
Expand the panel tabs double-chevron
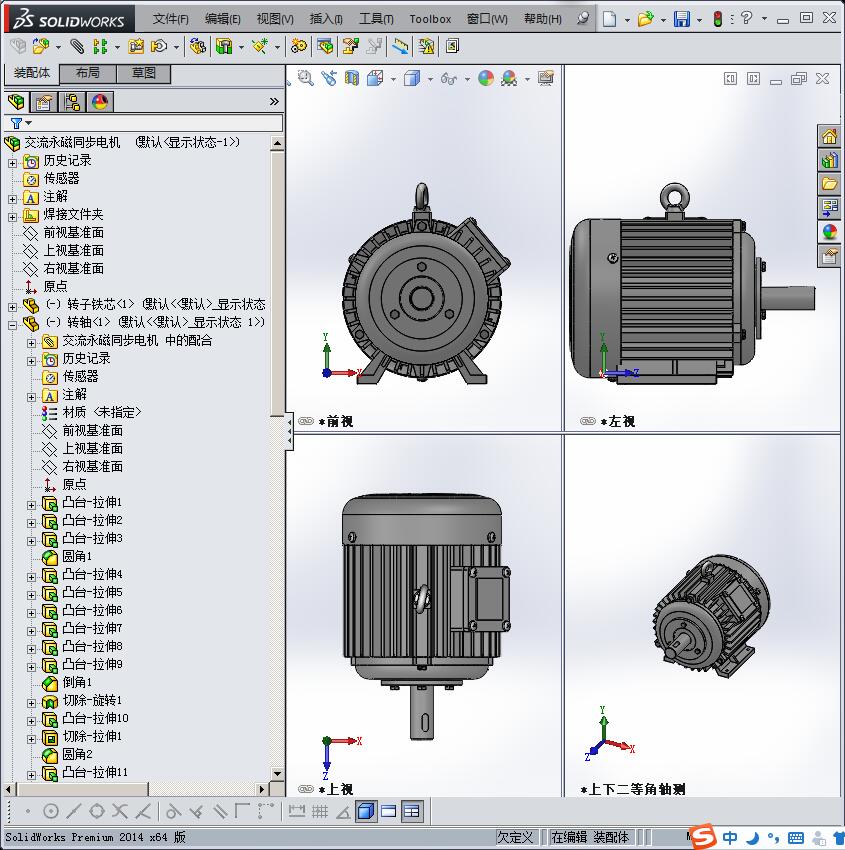coord(274,101)
